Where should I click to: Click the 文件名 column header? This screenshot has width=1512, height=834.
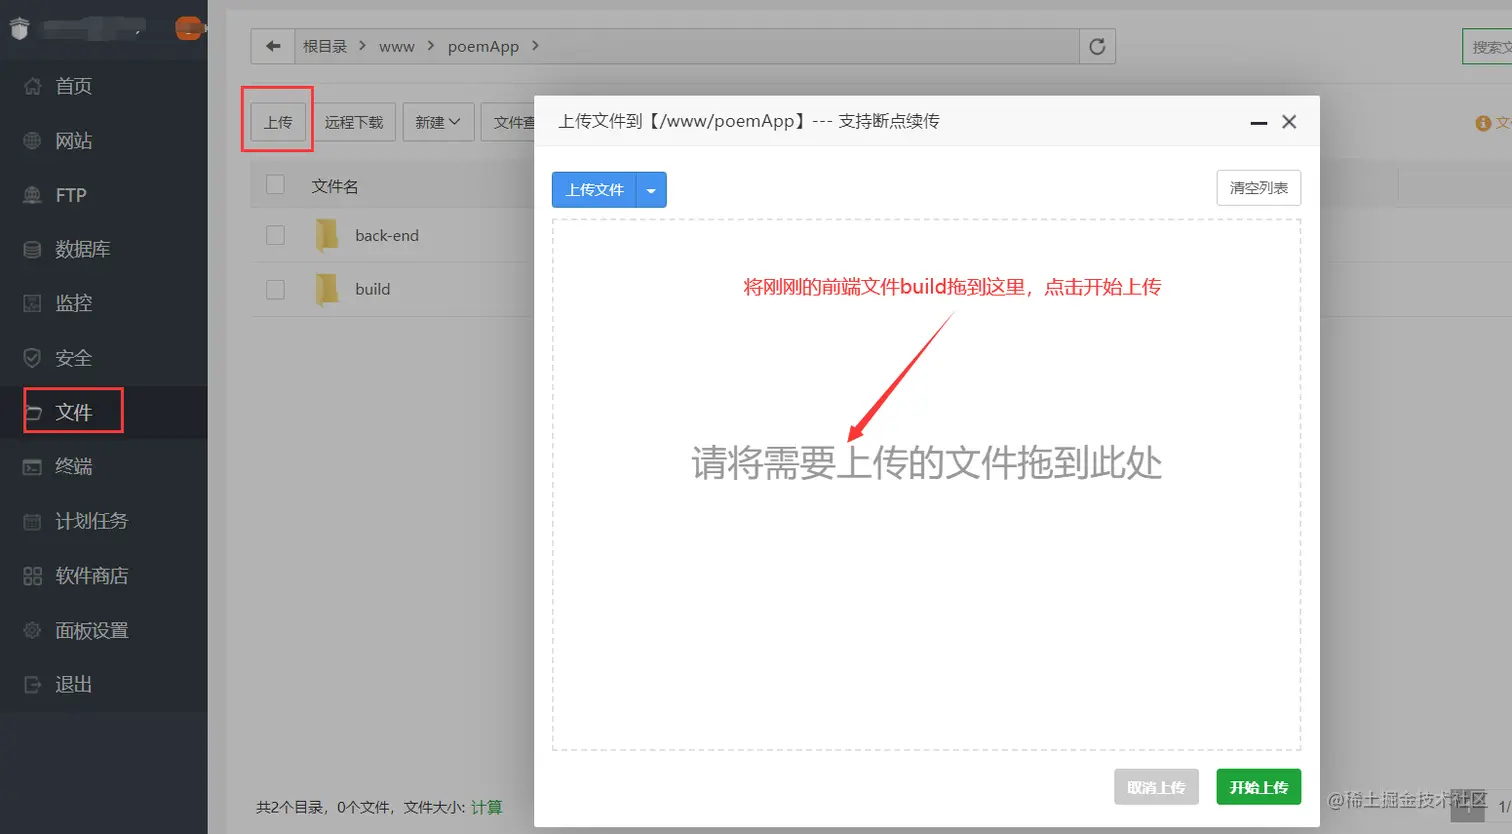tap(335, 186)
